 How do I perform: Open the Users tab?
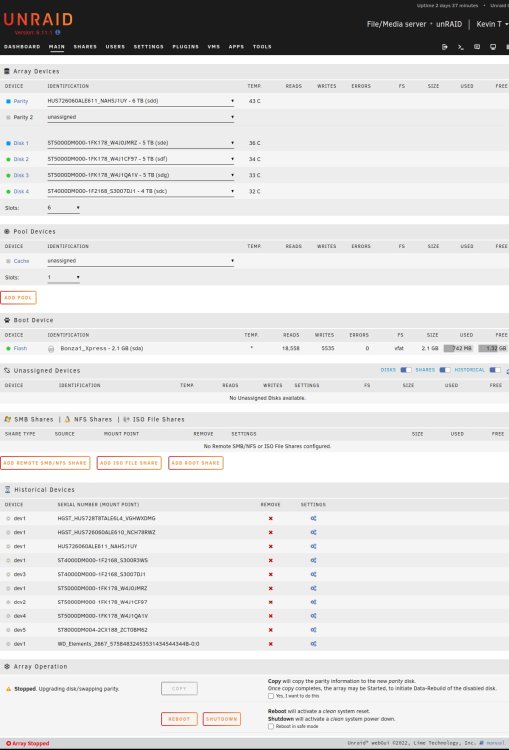coord(115,47)
